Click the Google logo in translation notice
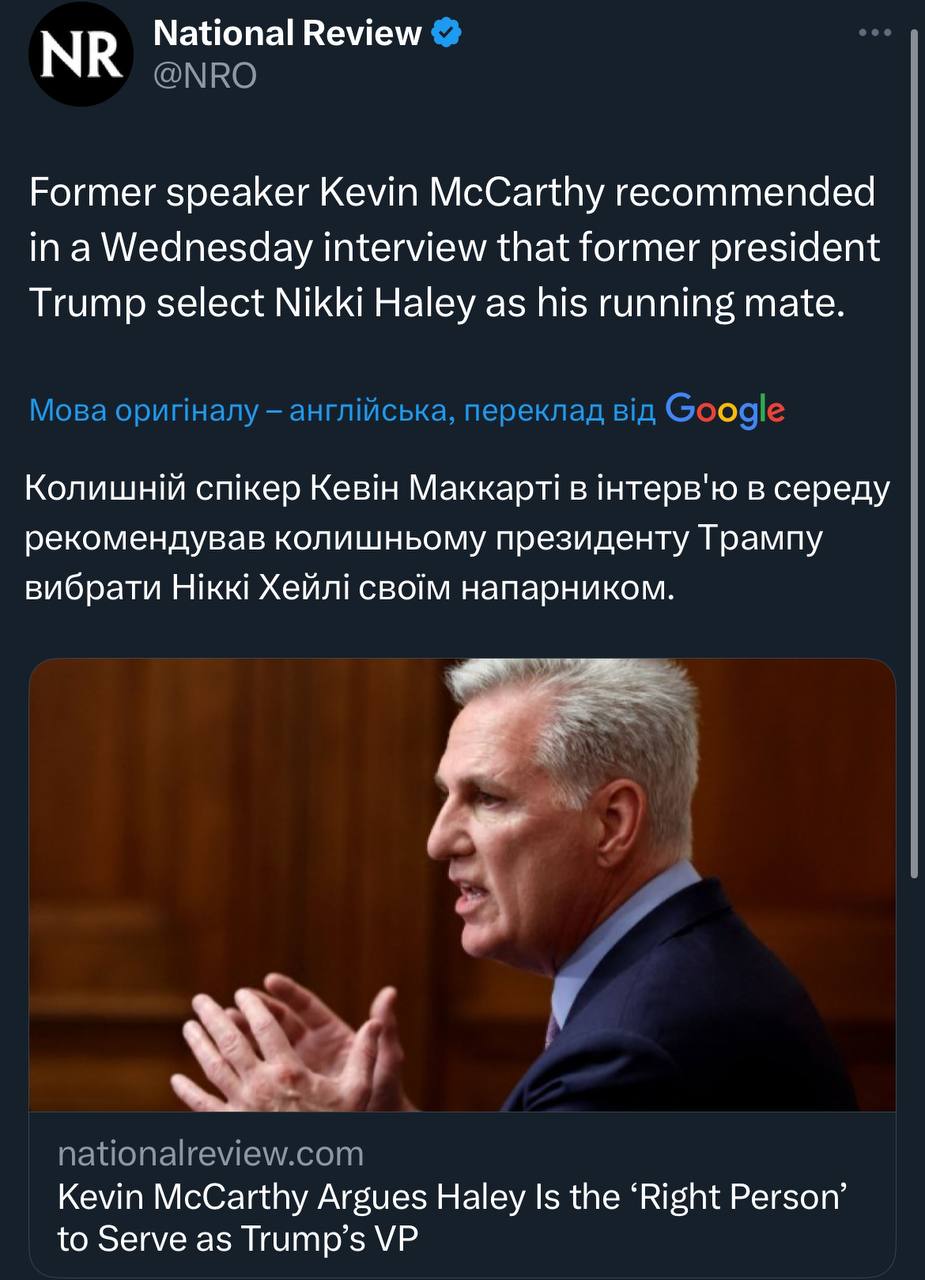This screenshot has height=1280, width=925. (x=724, y=409)
